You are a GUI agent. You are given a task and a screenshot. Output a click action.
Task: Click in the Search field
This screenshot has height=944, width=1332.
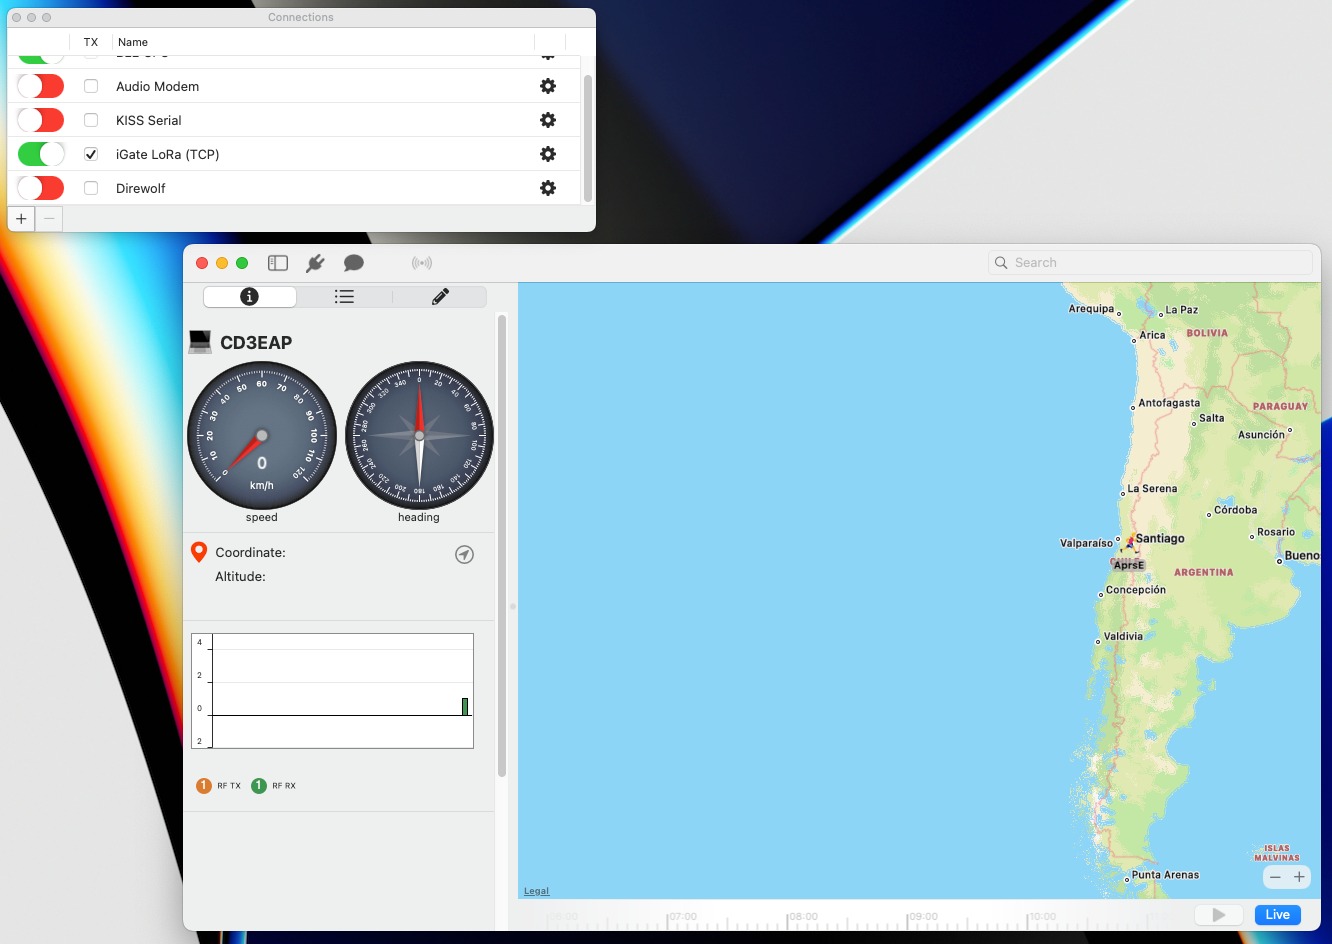point(1150,263)
